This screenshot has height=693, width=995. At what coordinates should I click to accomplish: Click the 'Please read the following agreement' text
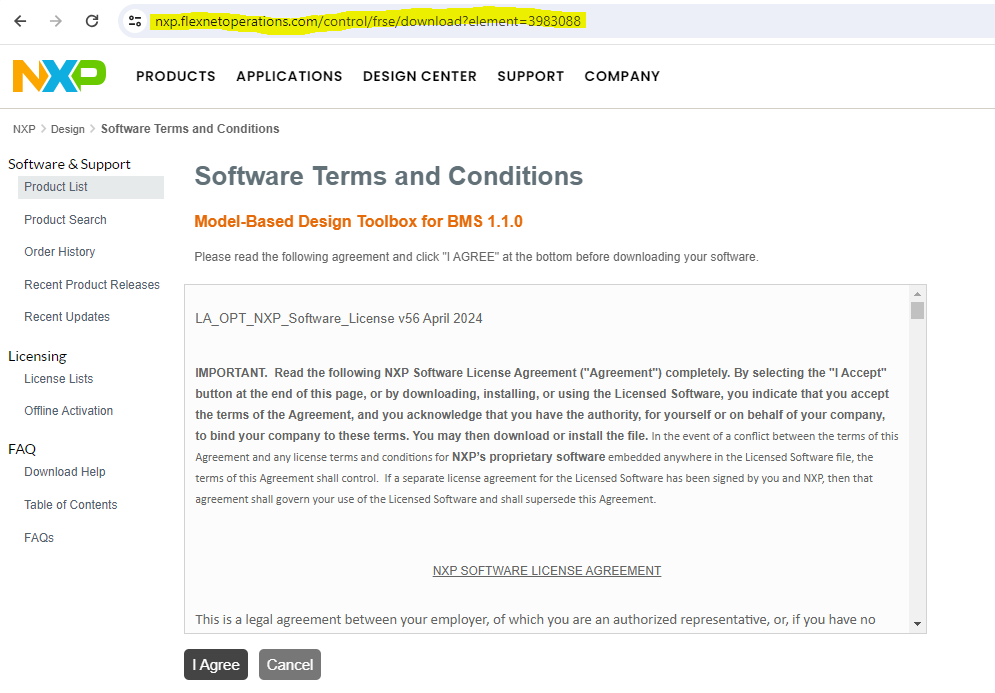[x=477, y=257]
